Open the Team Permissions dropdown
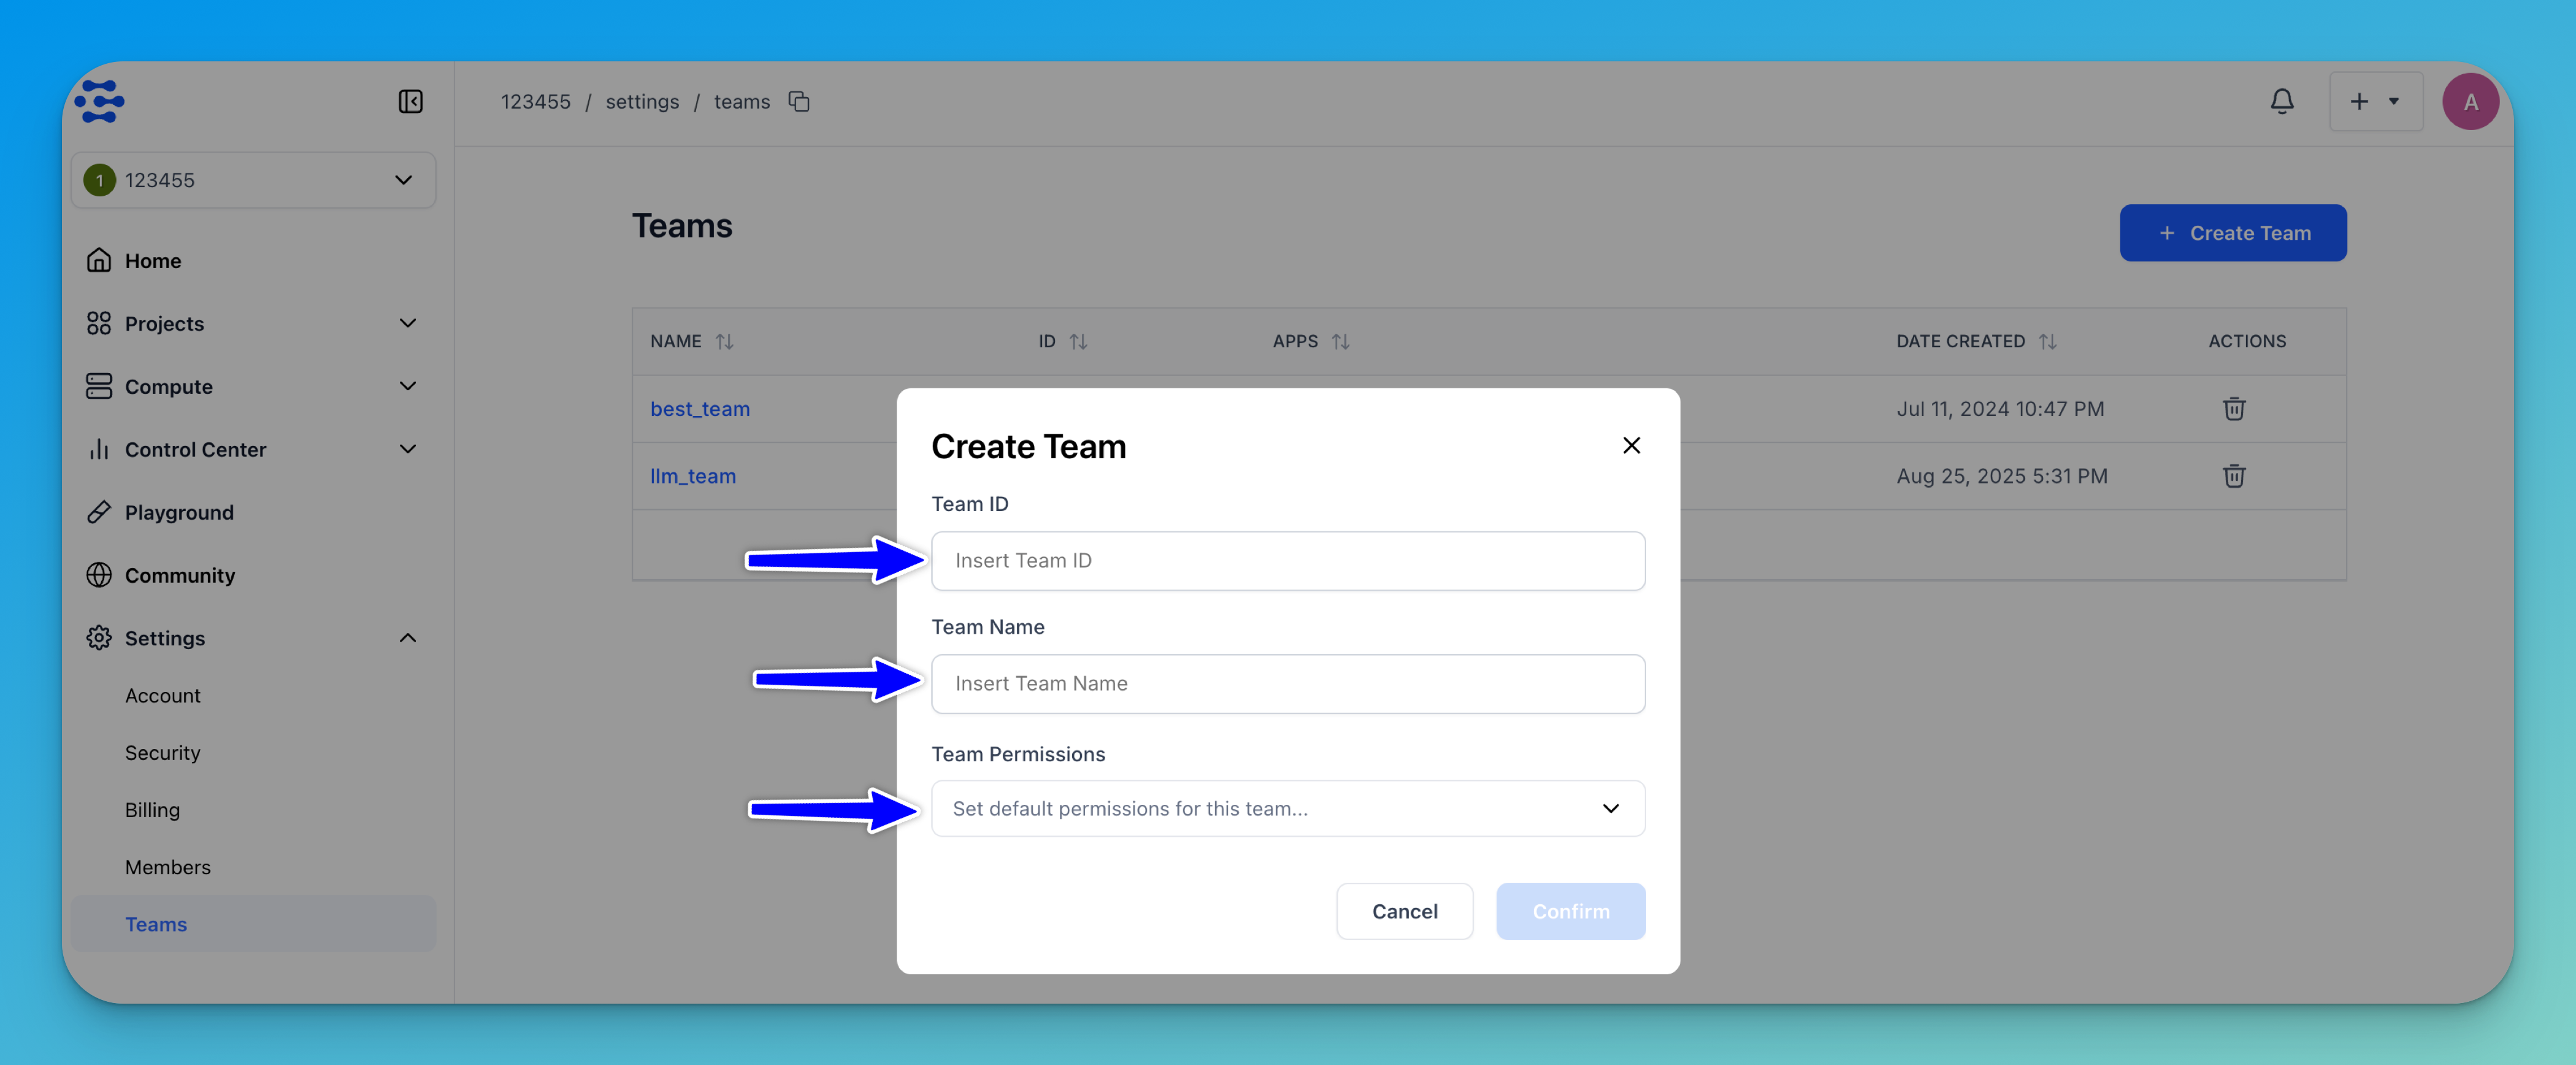The image size is (2576, 1065). 1287,808
